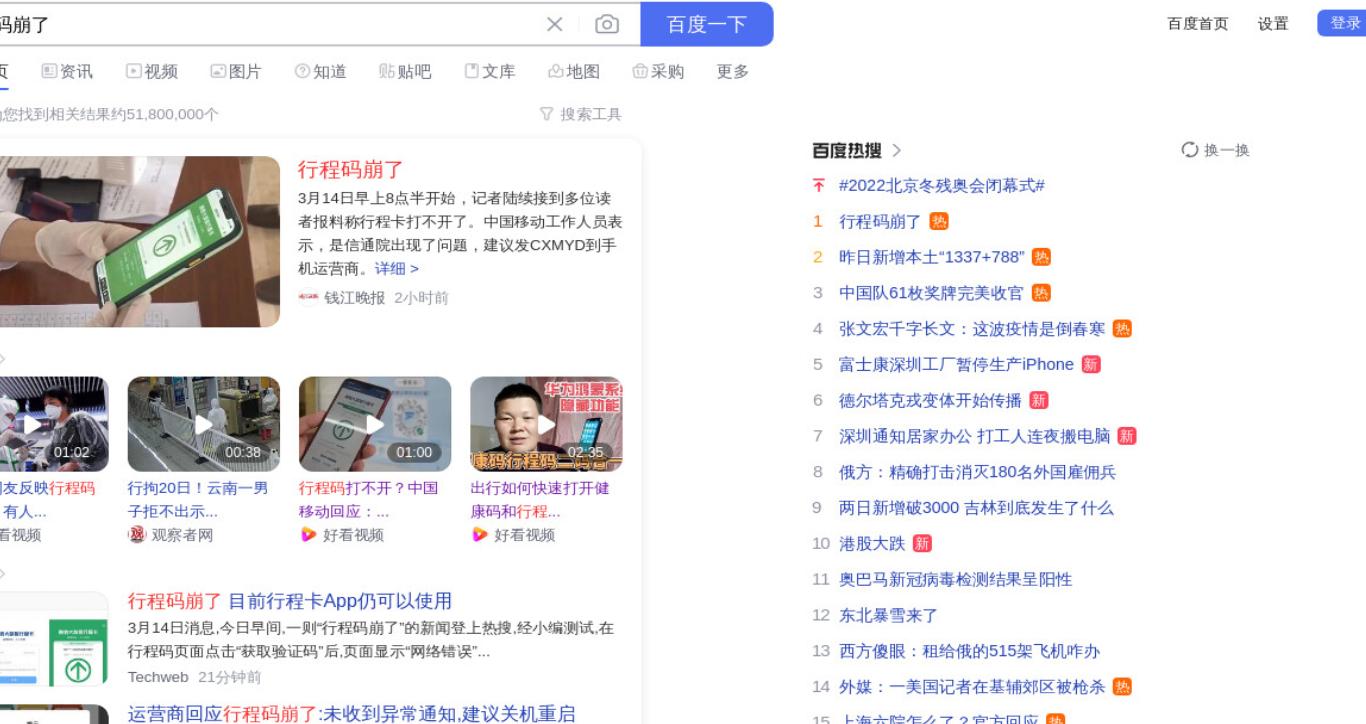This screenshot has height=724, width=1366.
Task: Play the 02:35 video thumbnail
Action: pos(546,424)
